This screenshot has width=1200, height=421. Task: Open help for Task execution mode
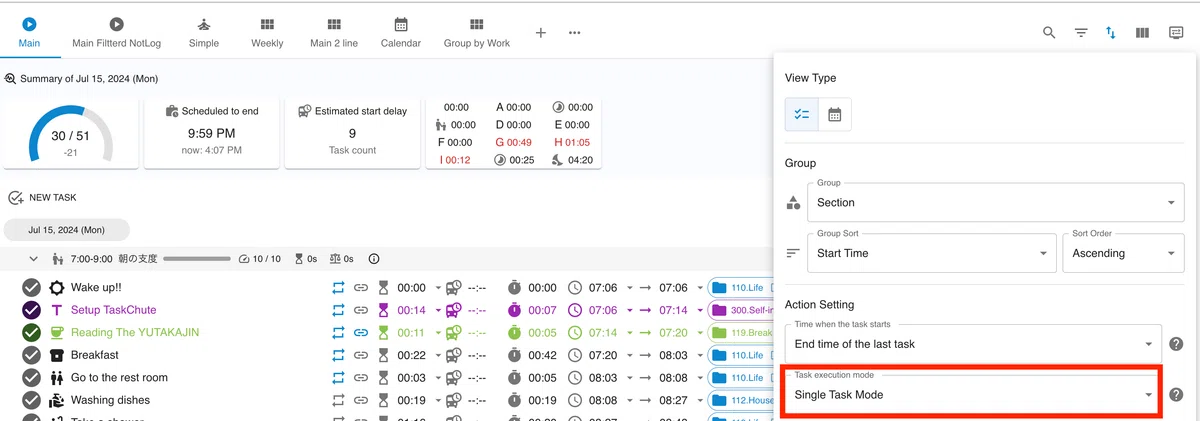(1176, 394)
